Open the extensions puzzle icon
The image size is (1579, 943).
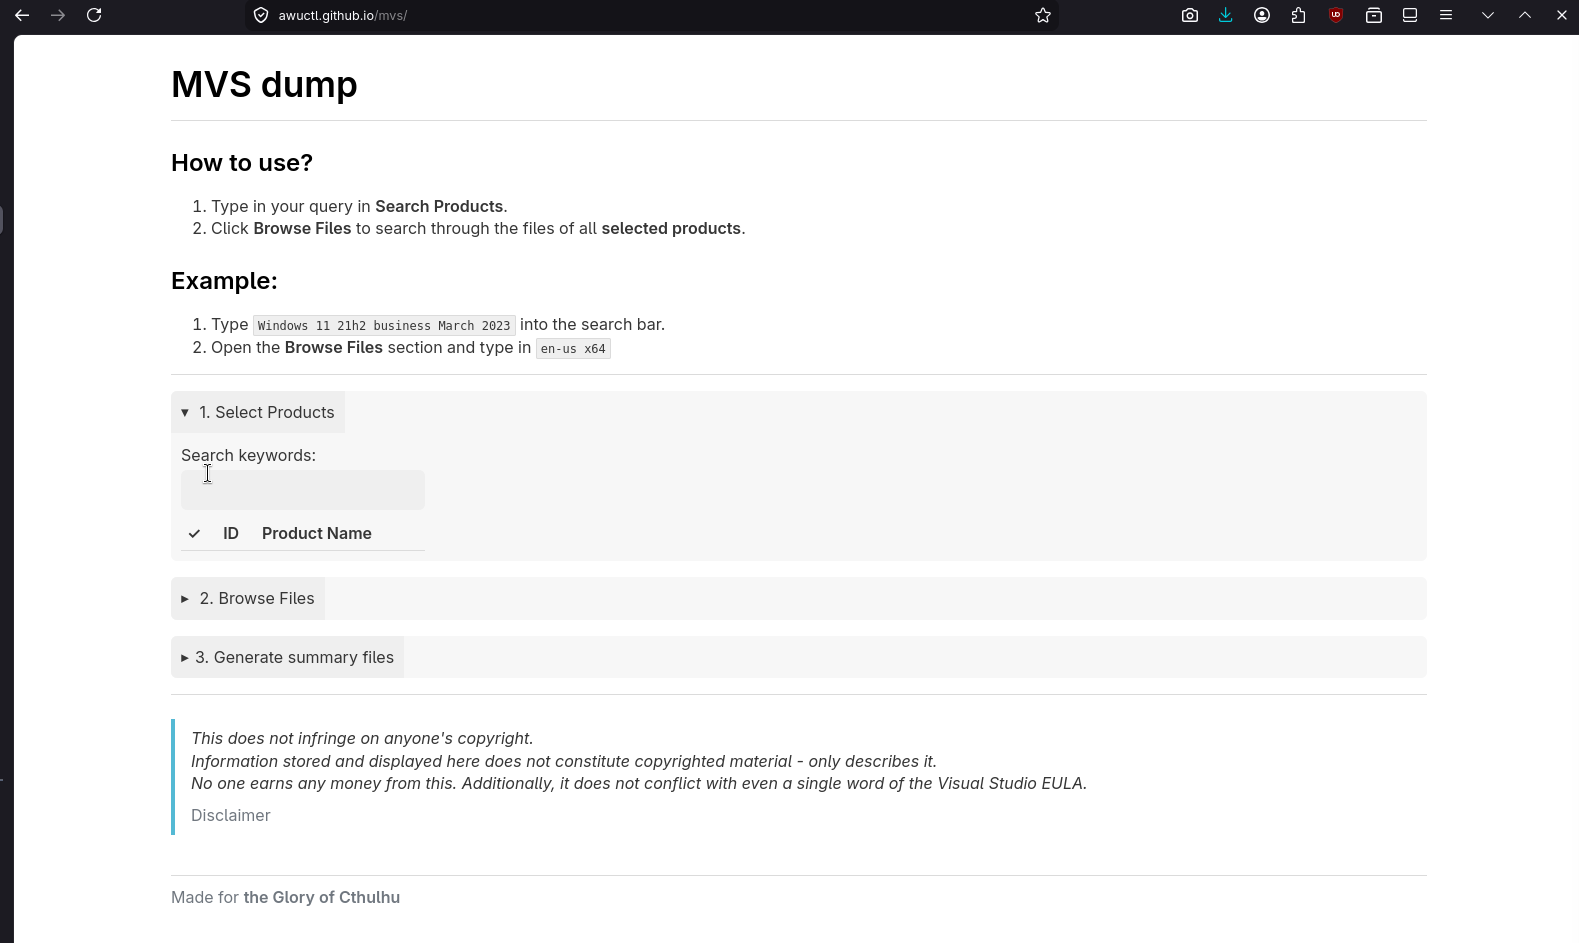point(1298,15)
